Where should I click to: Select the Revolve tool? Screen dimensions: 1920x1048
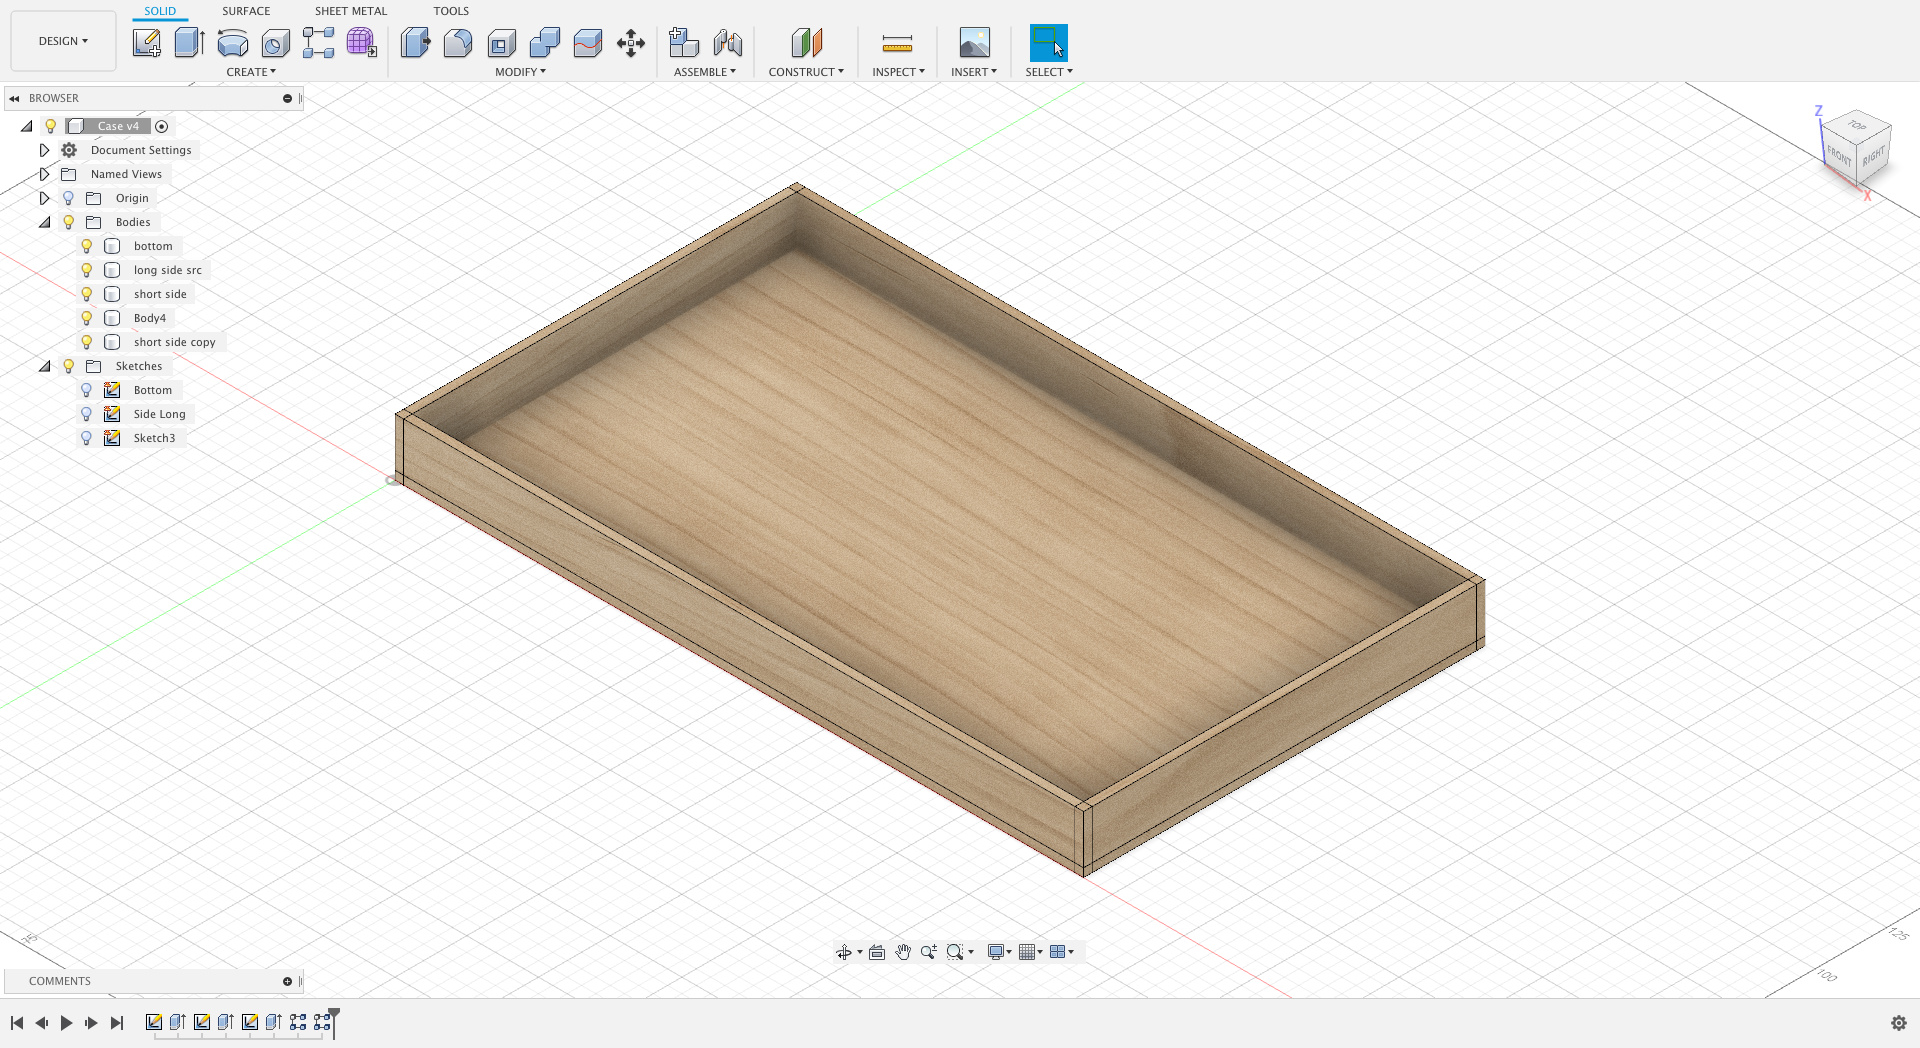tap(232, 43)
